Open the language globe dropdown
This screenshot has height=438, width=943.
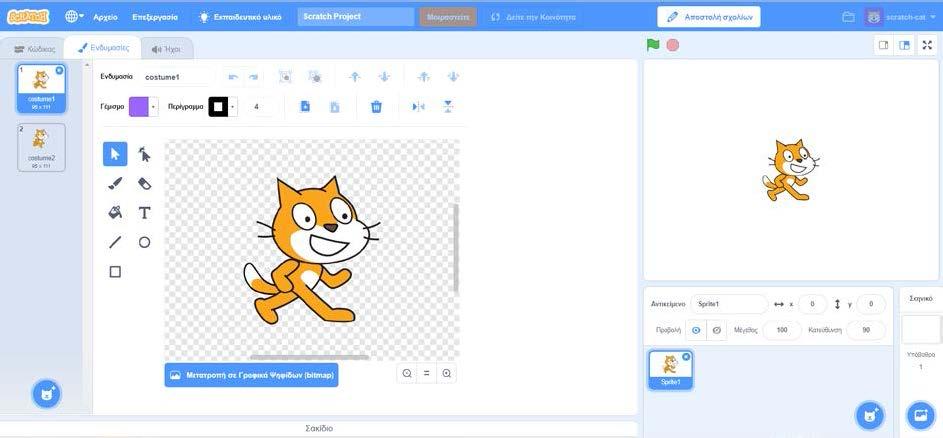(74, 17)
